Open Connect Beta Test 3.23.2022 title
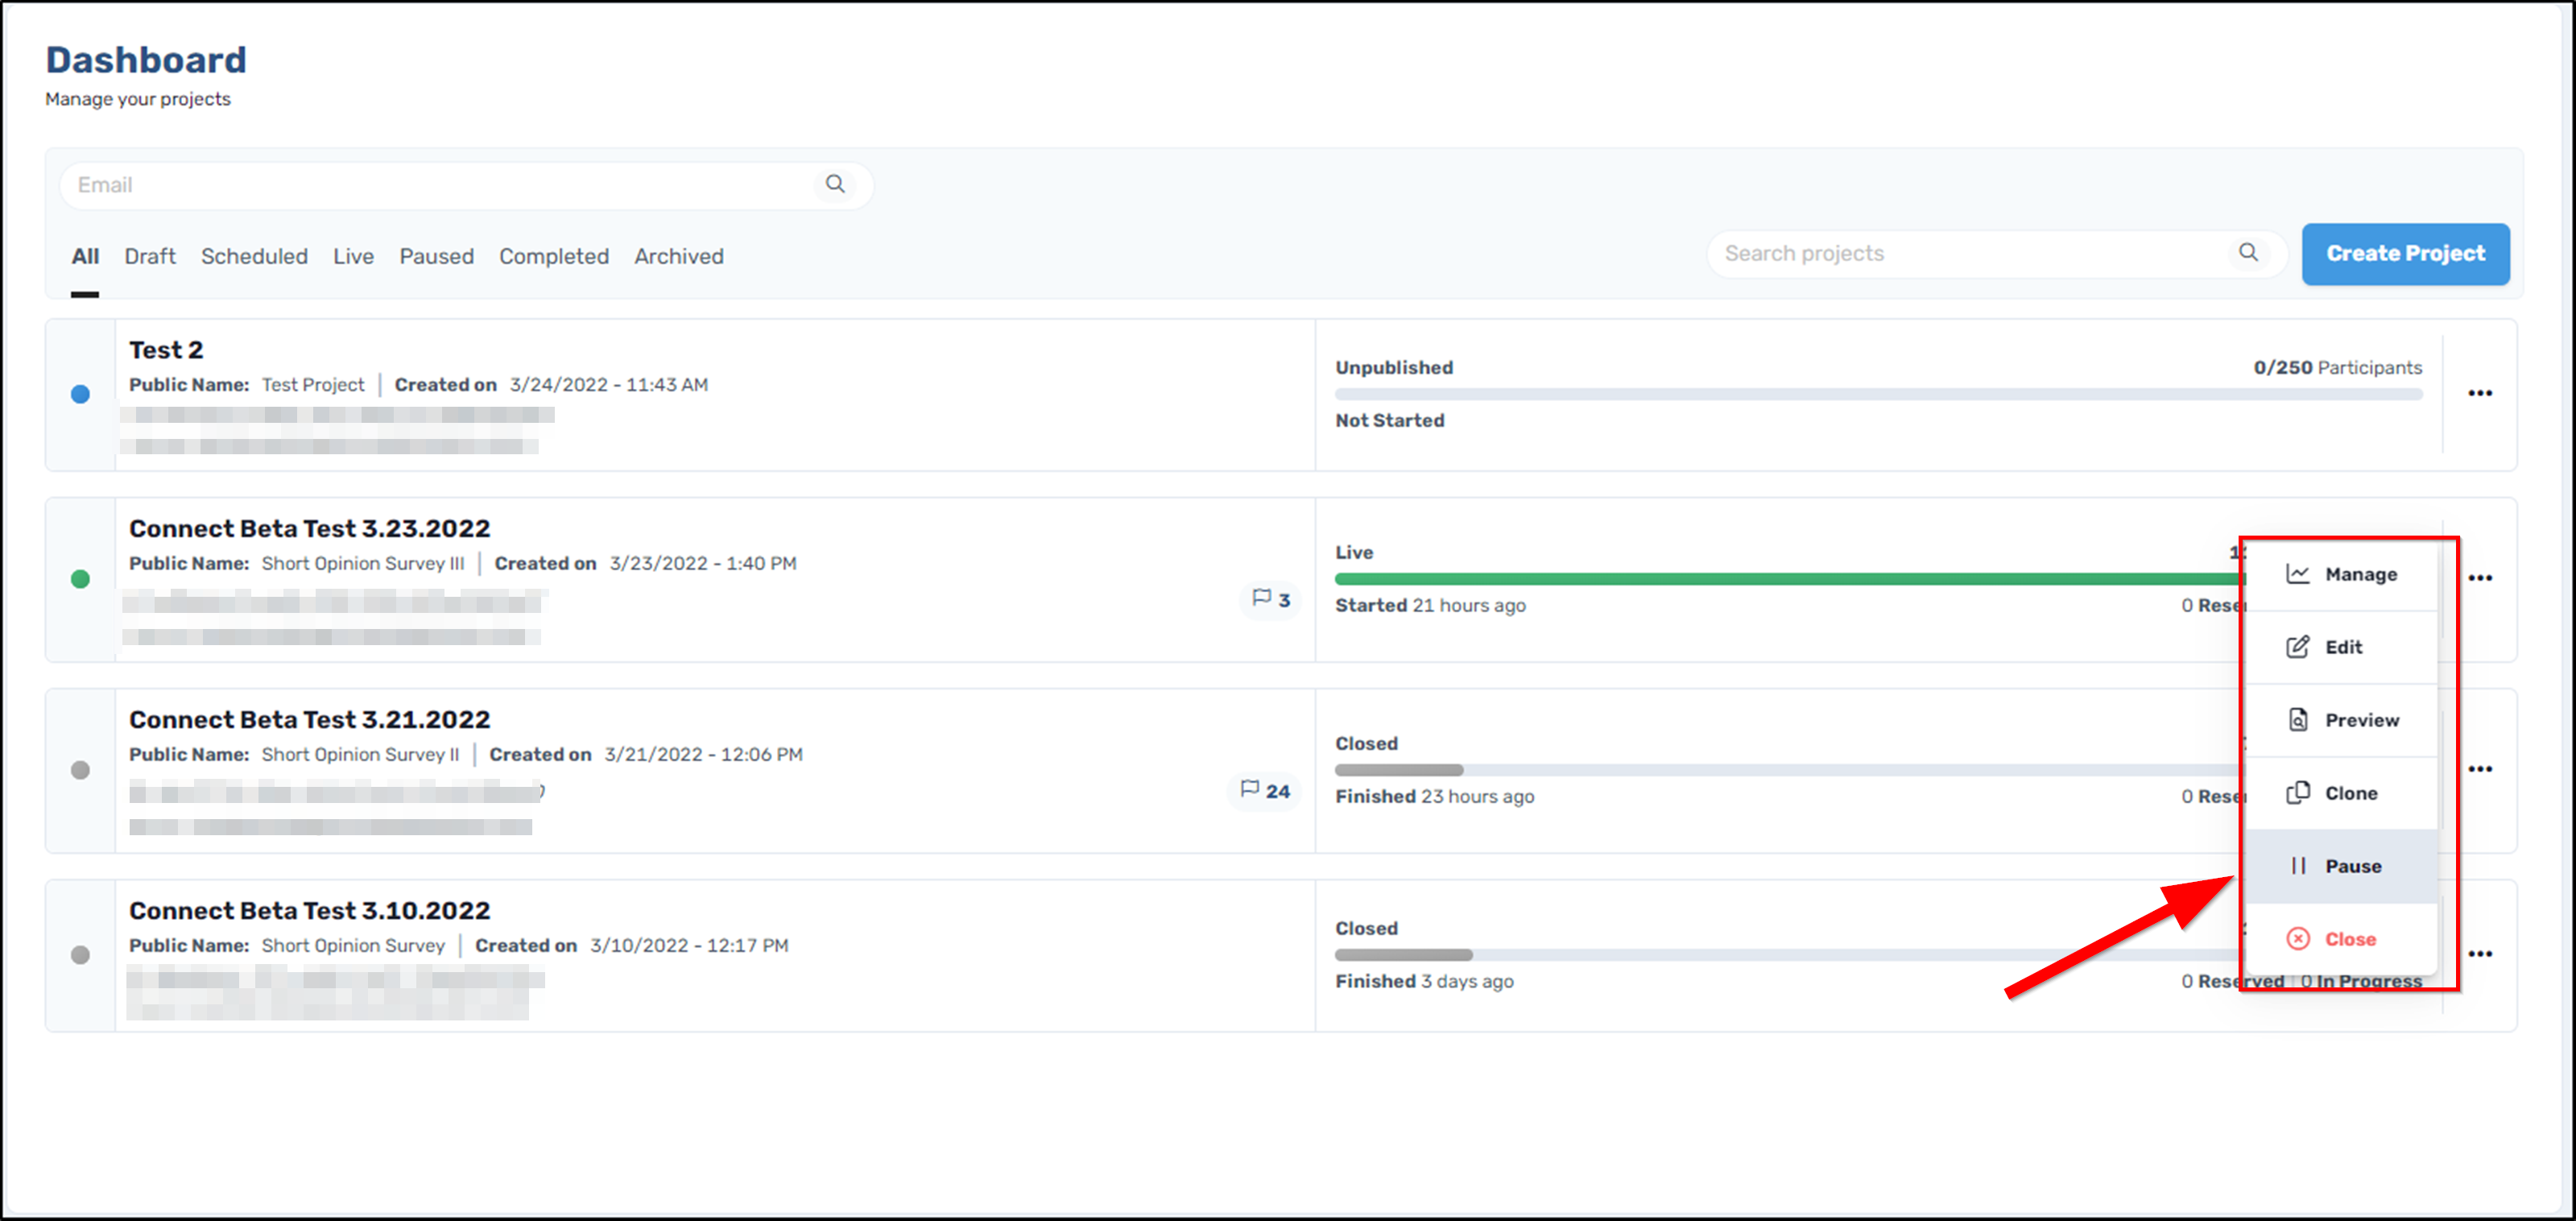 (x=309, y=528)
